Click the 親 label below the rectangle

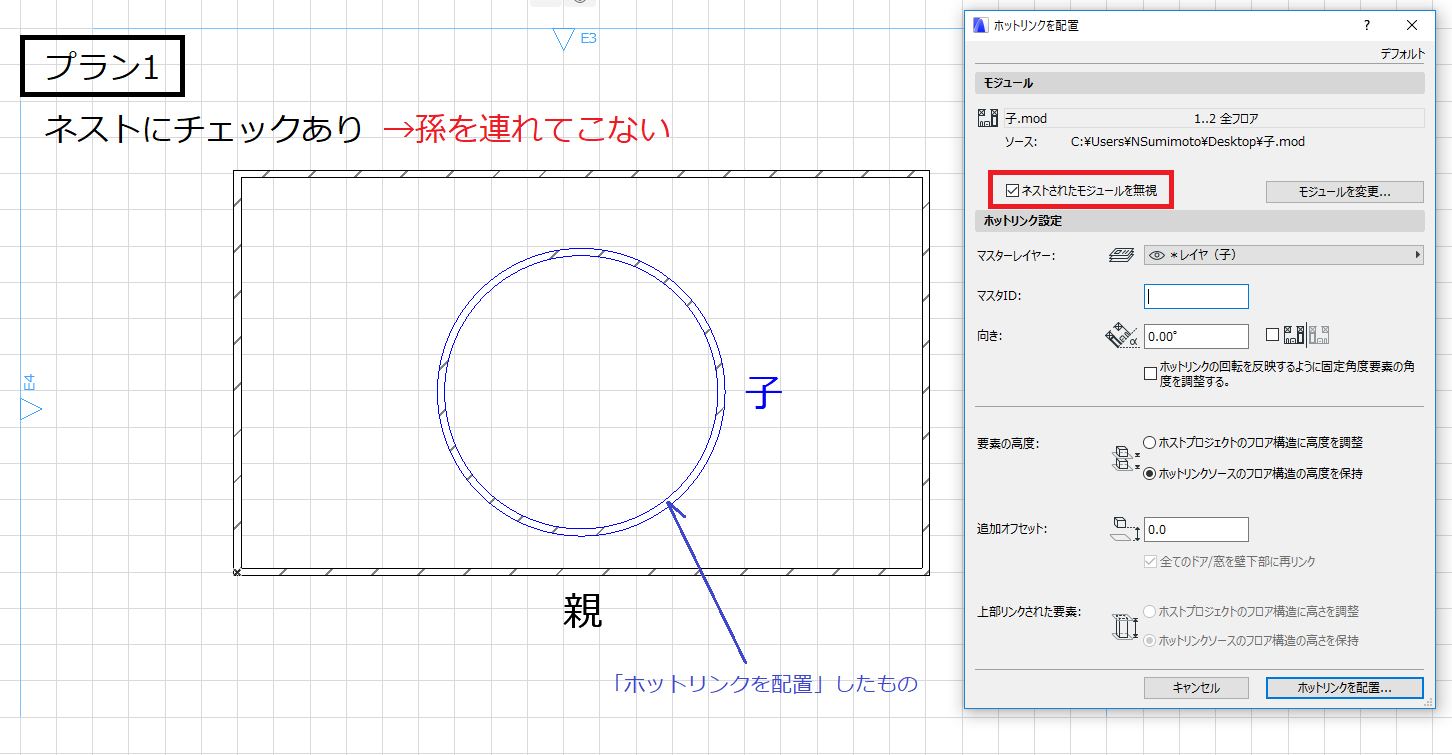[x=583, y=611]
